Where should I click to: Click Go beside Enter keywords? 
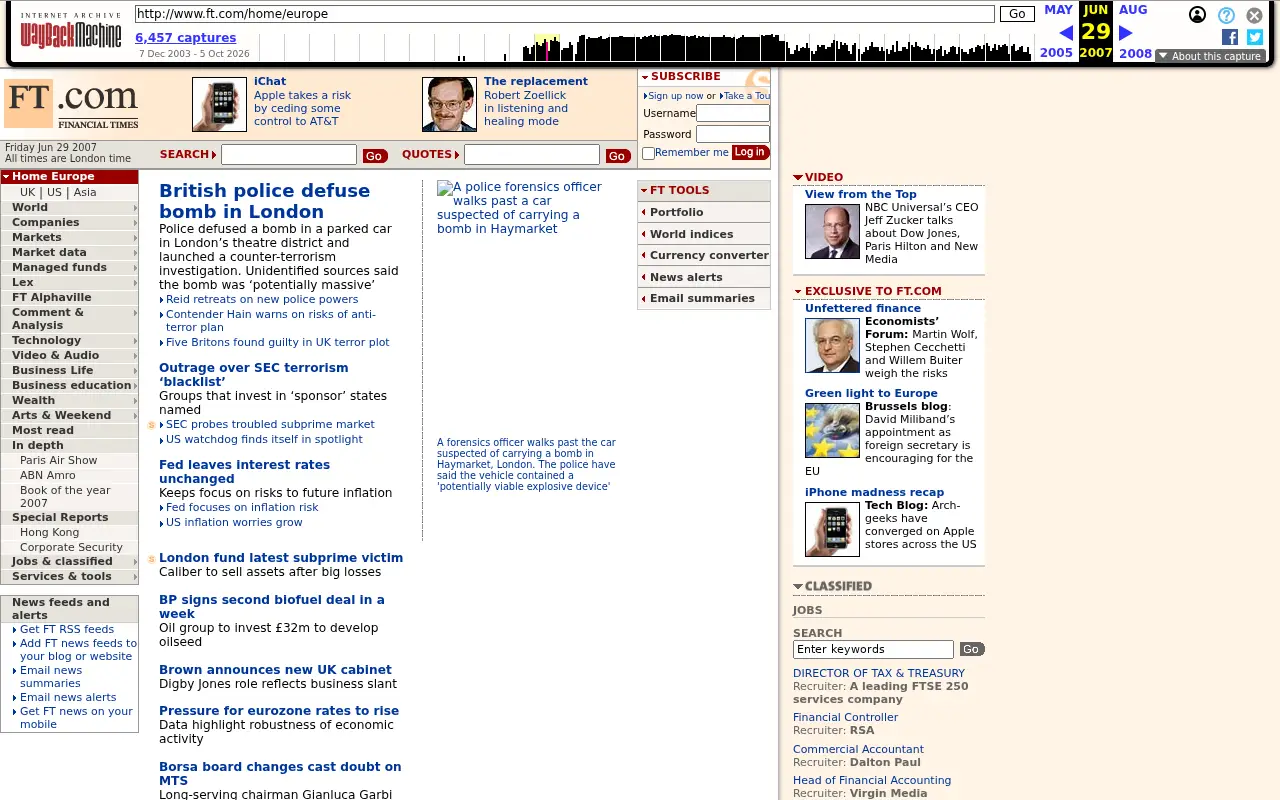(x=972, y=649)
